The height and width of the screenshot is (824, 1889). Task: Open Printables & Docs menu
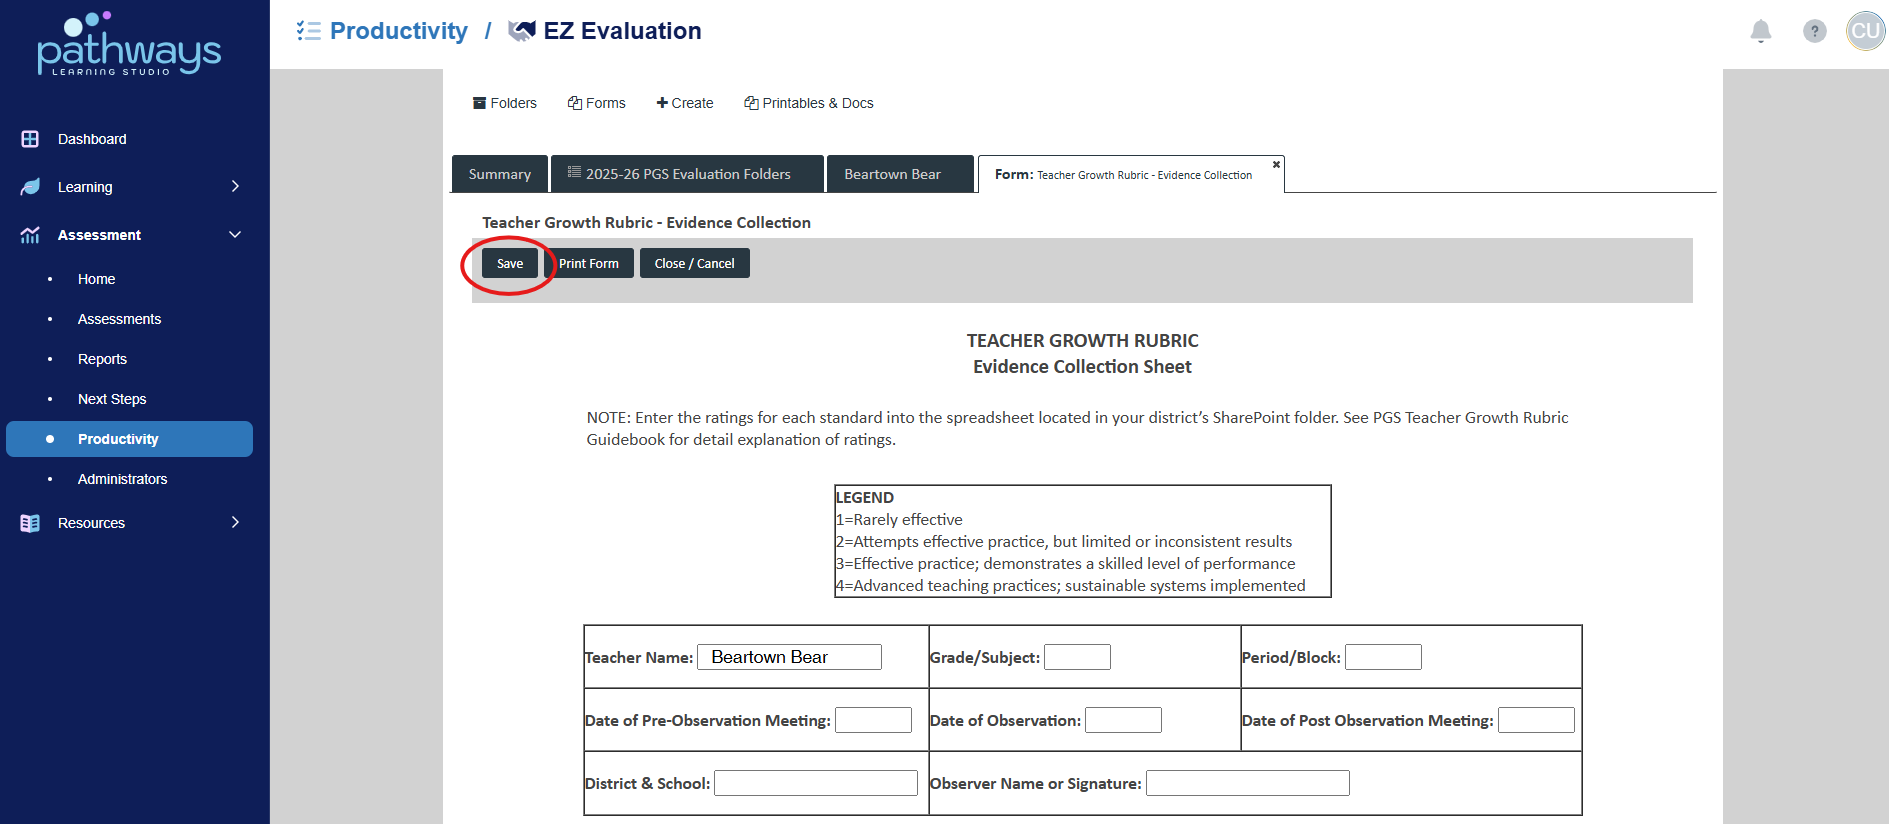(x=809, y=103)
